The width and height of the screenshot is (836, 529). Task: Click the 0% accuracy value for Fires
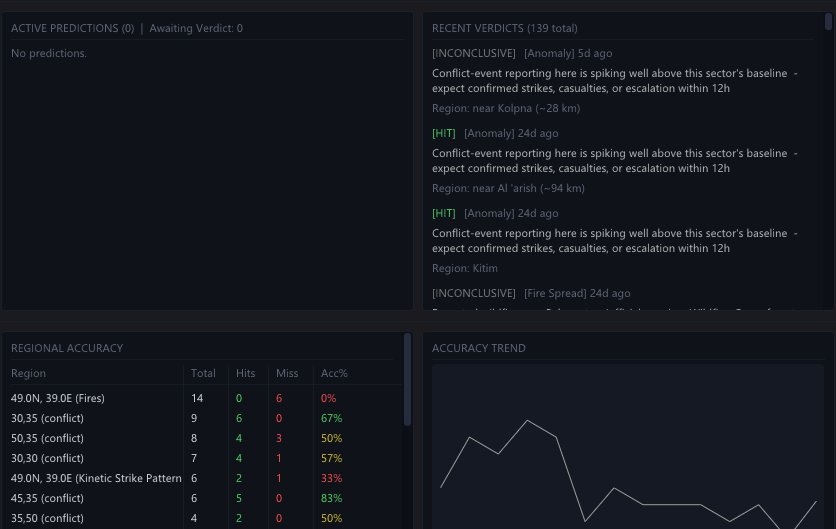click(328, 398)
